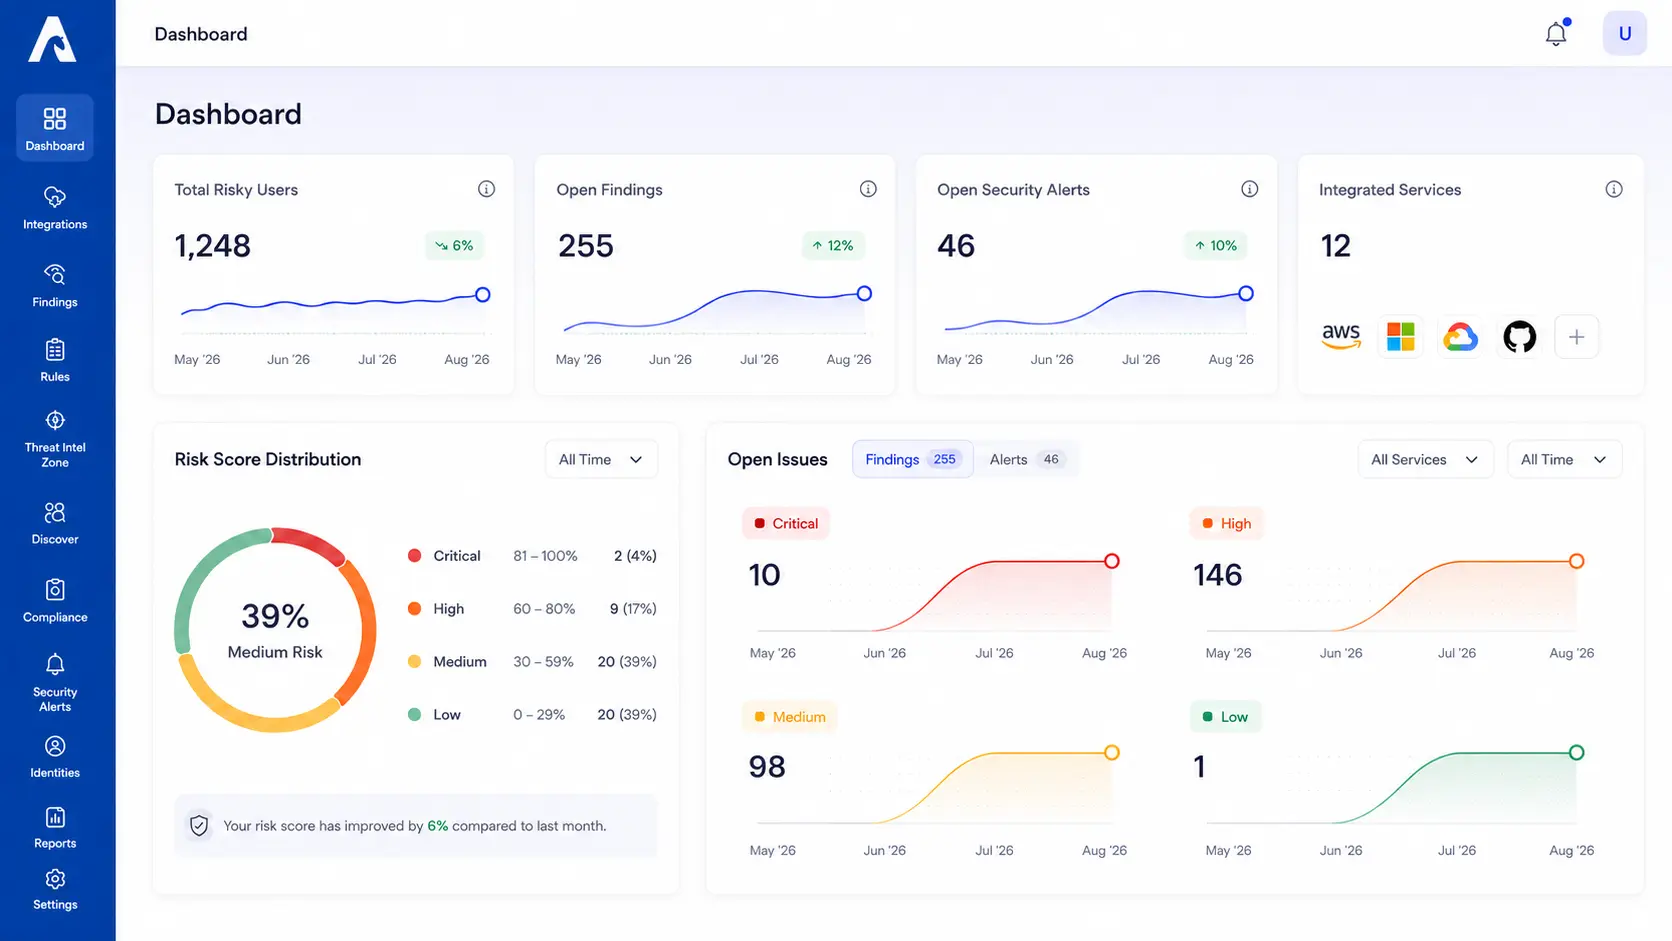
Task: Add a new integrated service
Action: 1577,337
